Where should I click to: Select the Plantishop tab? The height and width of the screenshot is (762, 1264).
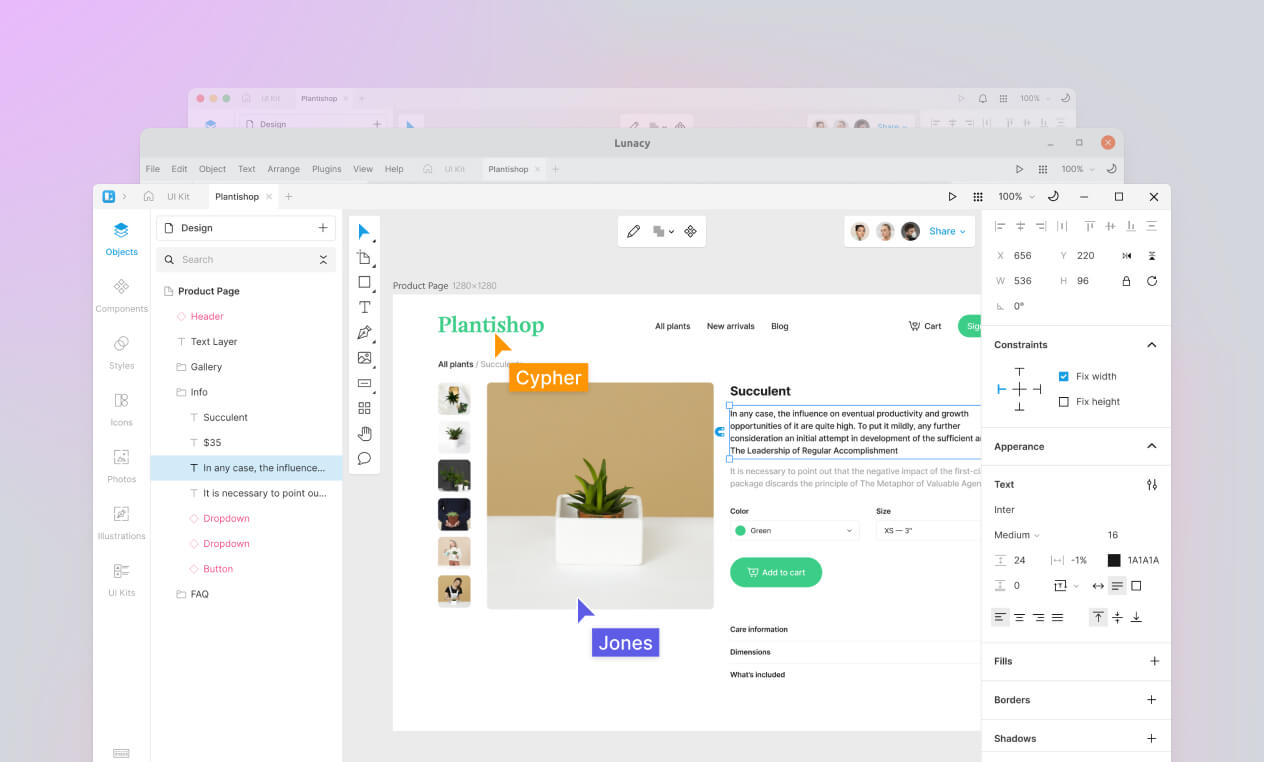tap(237, 197)
